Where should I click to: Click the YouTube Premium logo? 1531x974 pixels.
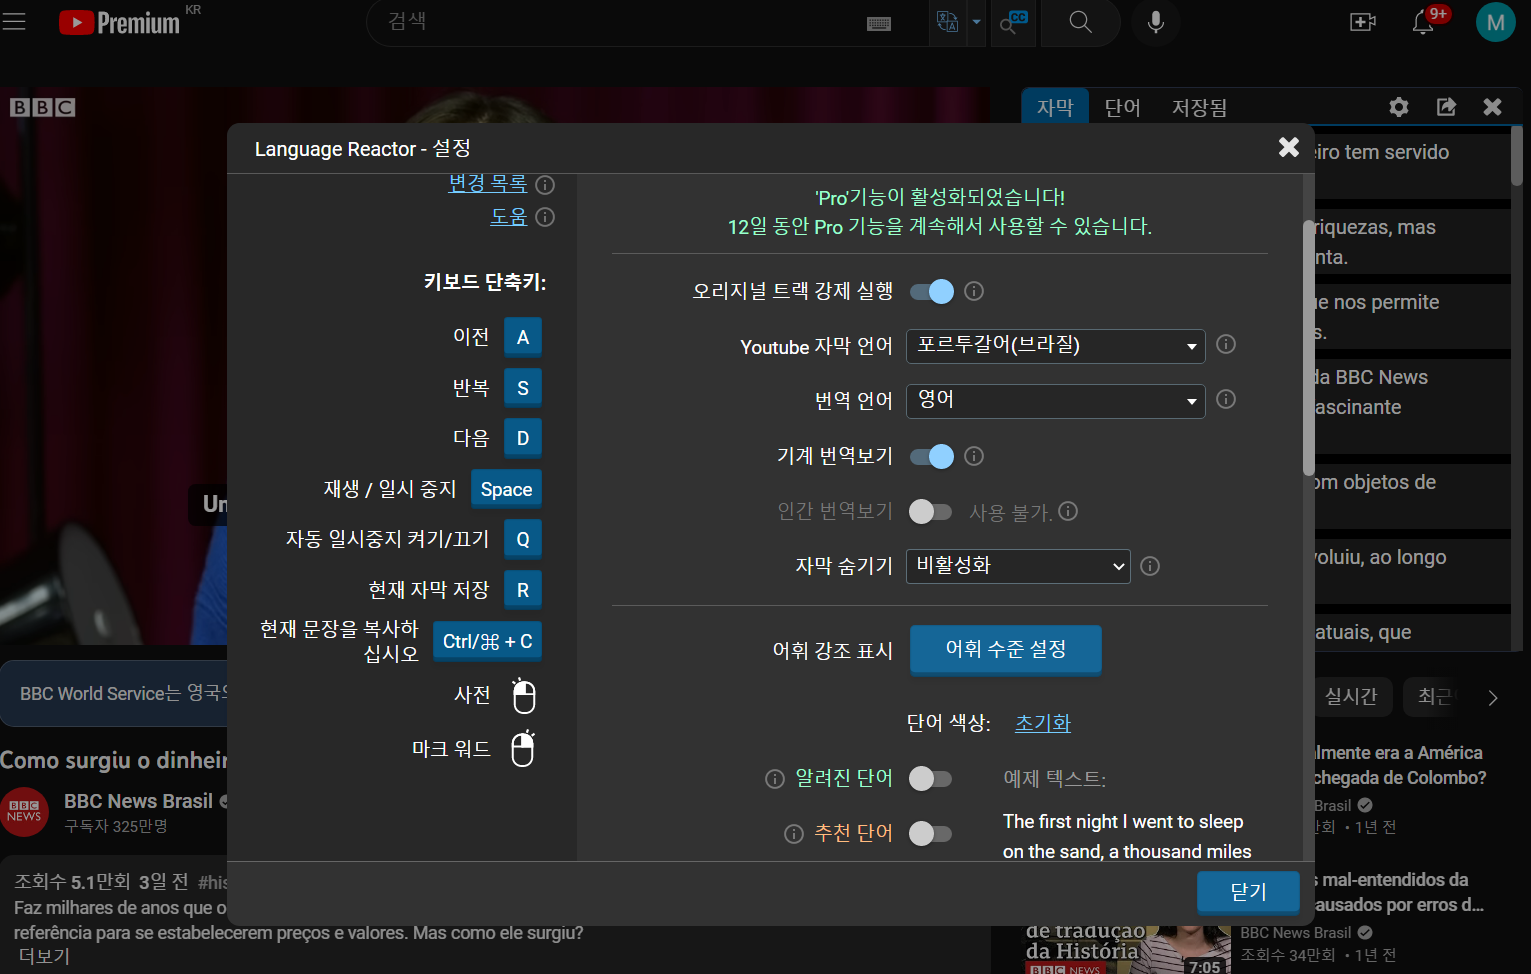(x=119, y=22)
